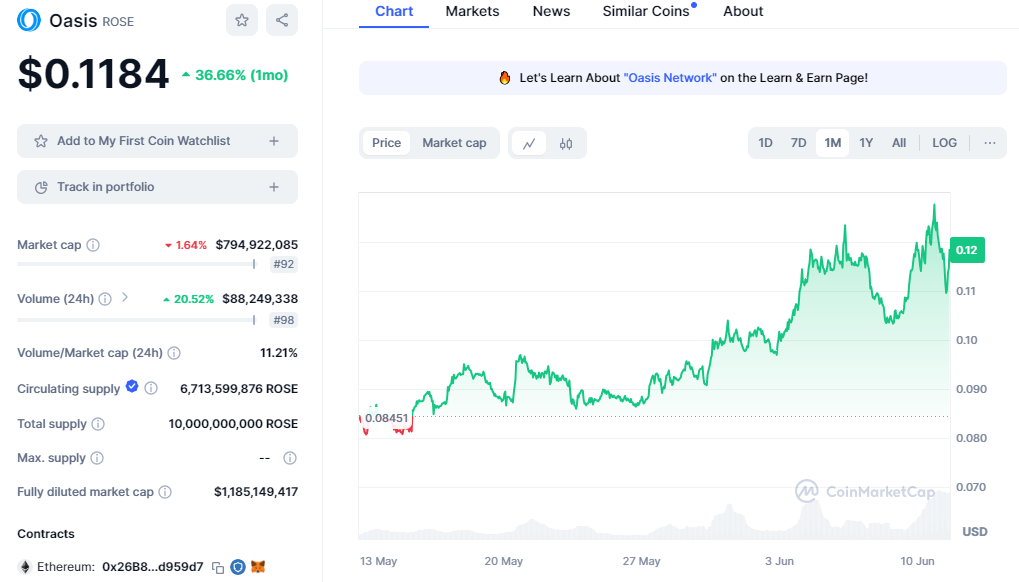Switch to candlestick chart view
The image size is (1019, 582).
[566, 143]
